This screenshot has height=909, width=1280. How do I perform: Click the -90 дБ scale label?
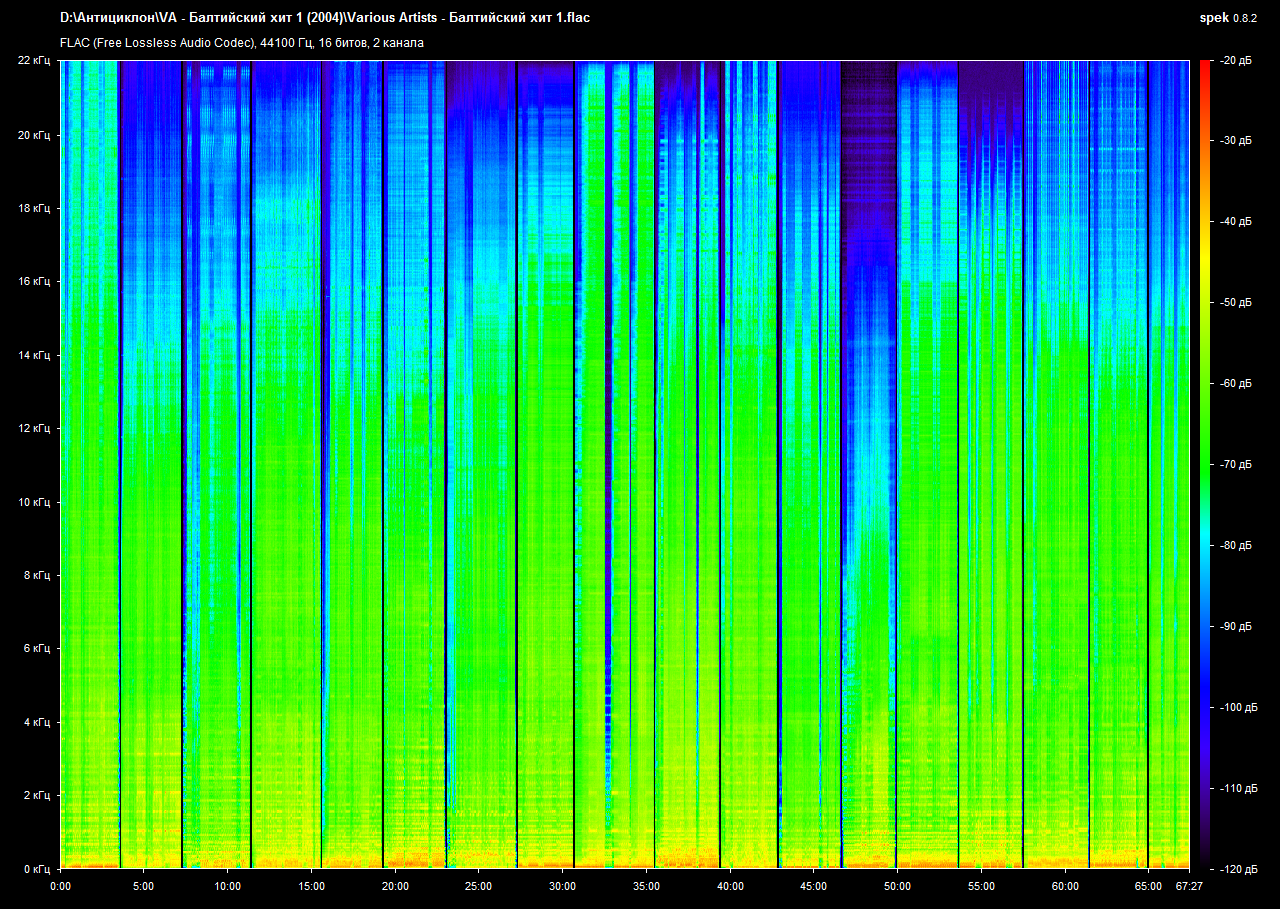point(1235,627)
